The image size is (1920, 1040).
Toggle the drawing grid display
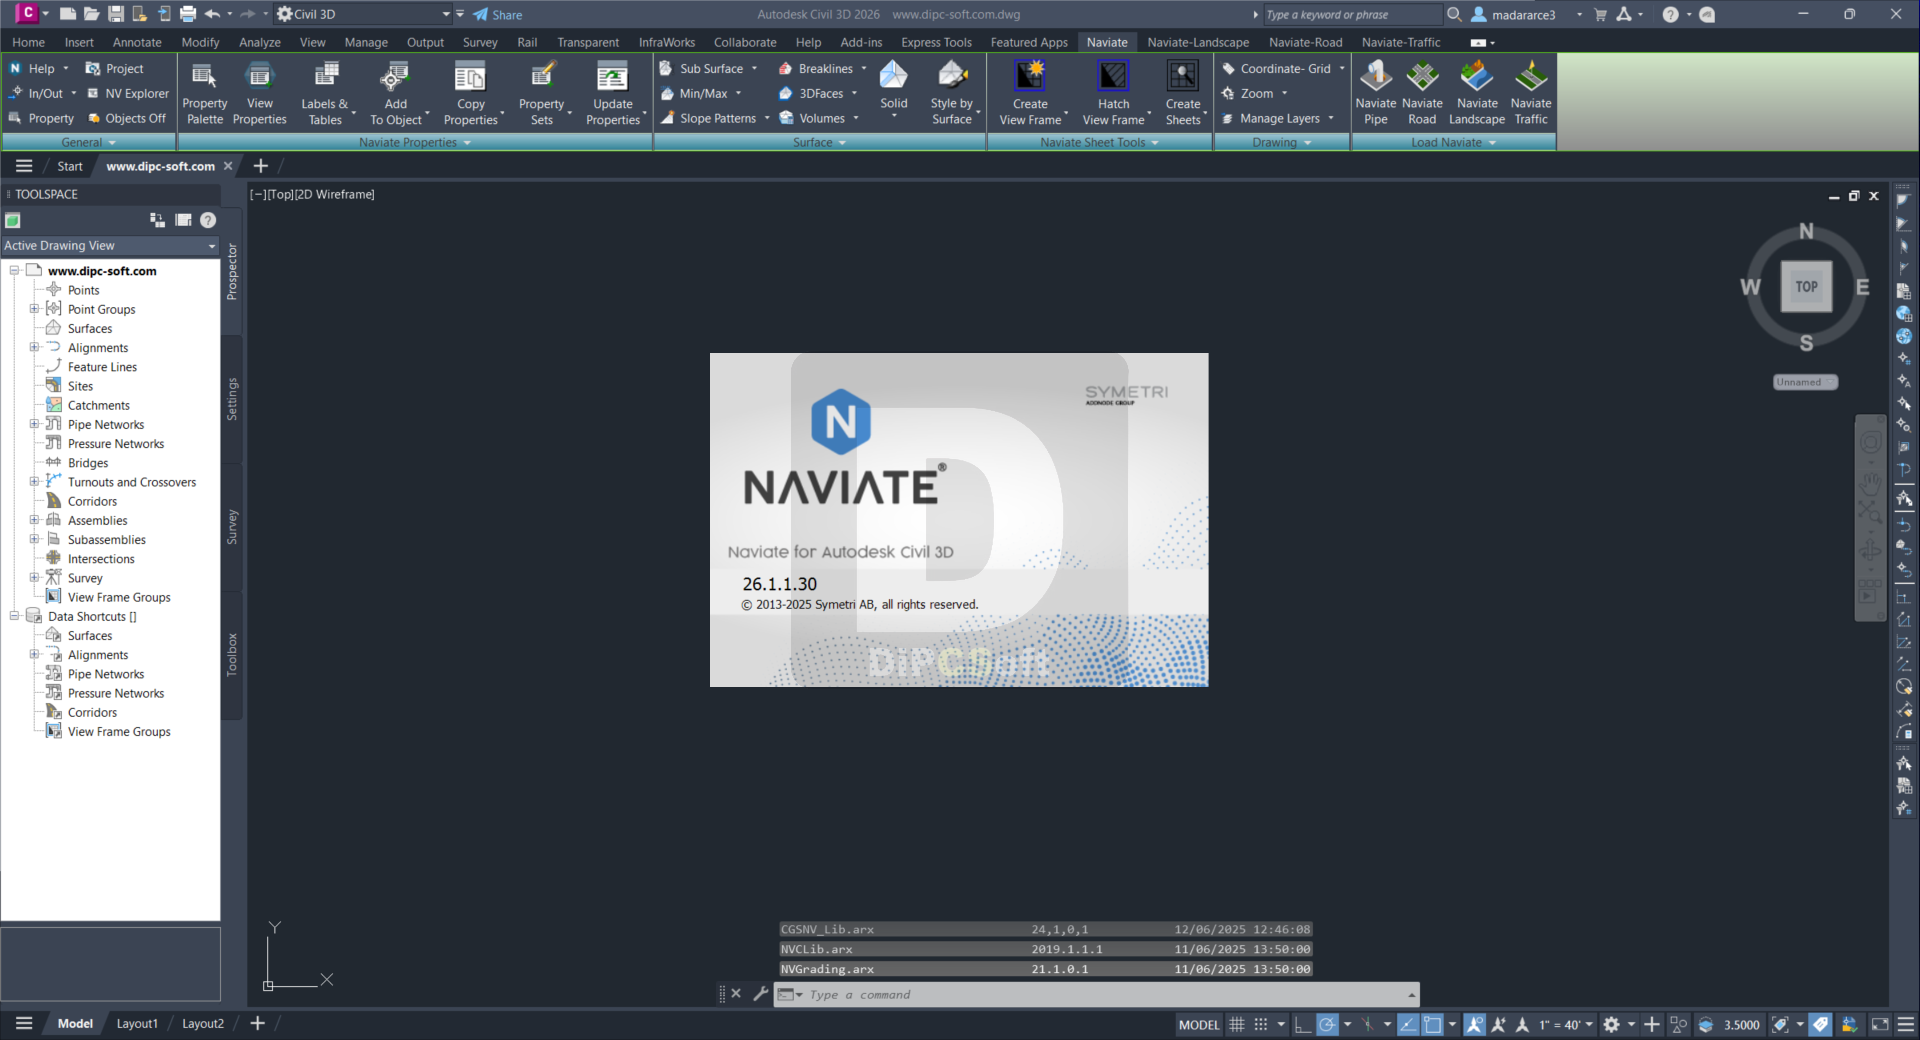(x=1237, y=1024)
